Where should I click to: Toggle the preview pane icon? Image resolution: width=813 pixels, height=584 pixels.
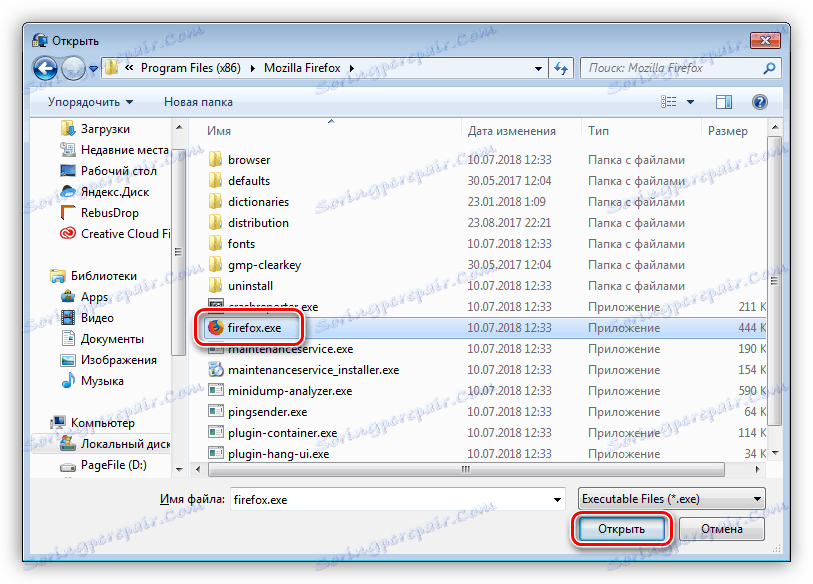(x=724, y=102)
